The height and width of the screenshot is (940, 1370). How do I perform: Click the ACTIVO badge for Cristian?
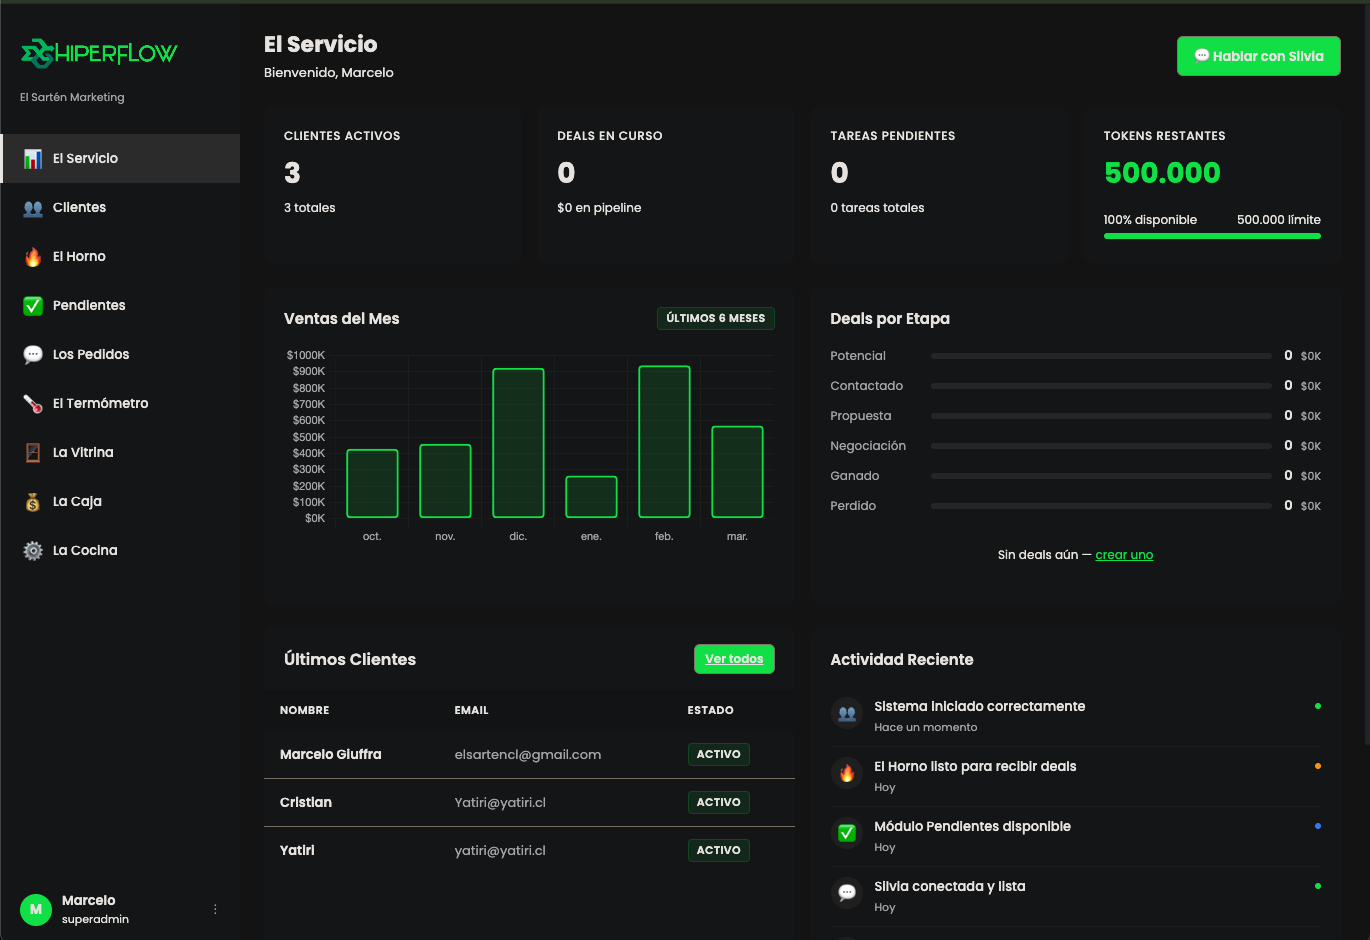click(x=719, y=803)
